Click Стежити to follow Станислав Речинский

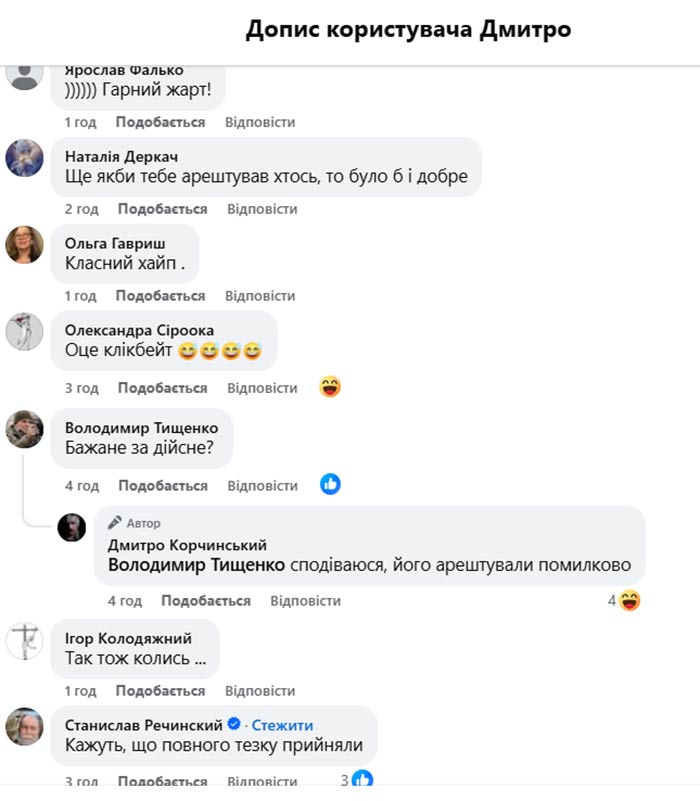pos(282,725)
